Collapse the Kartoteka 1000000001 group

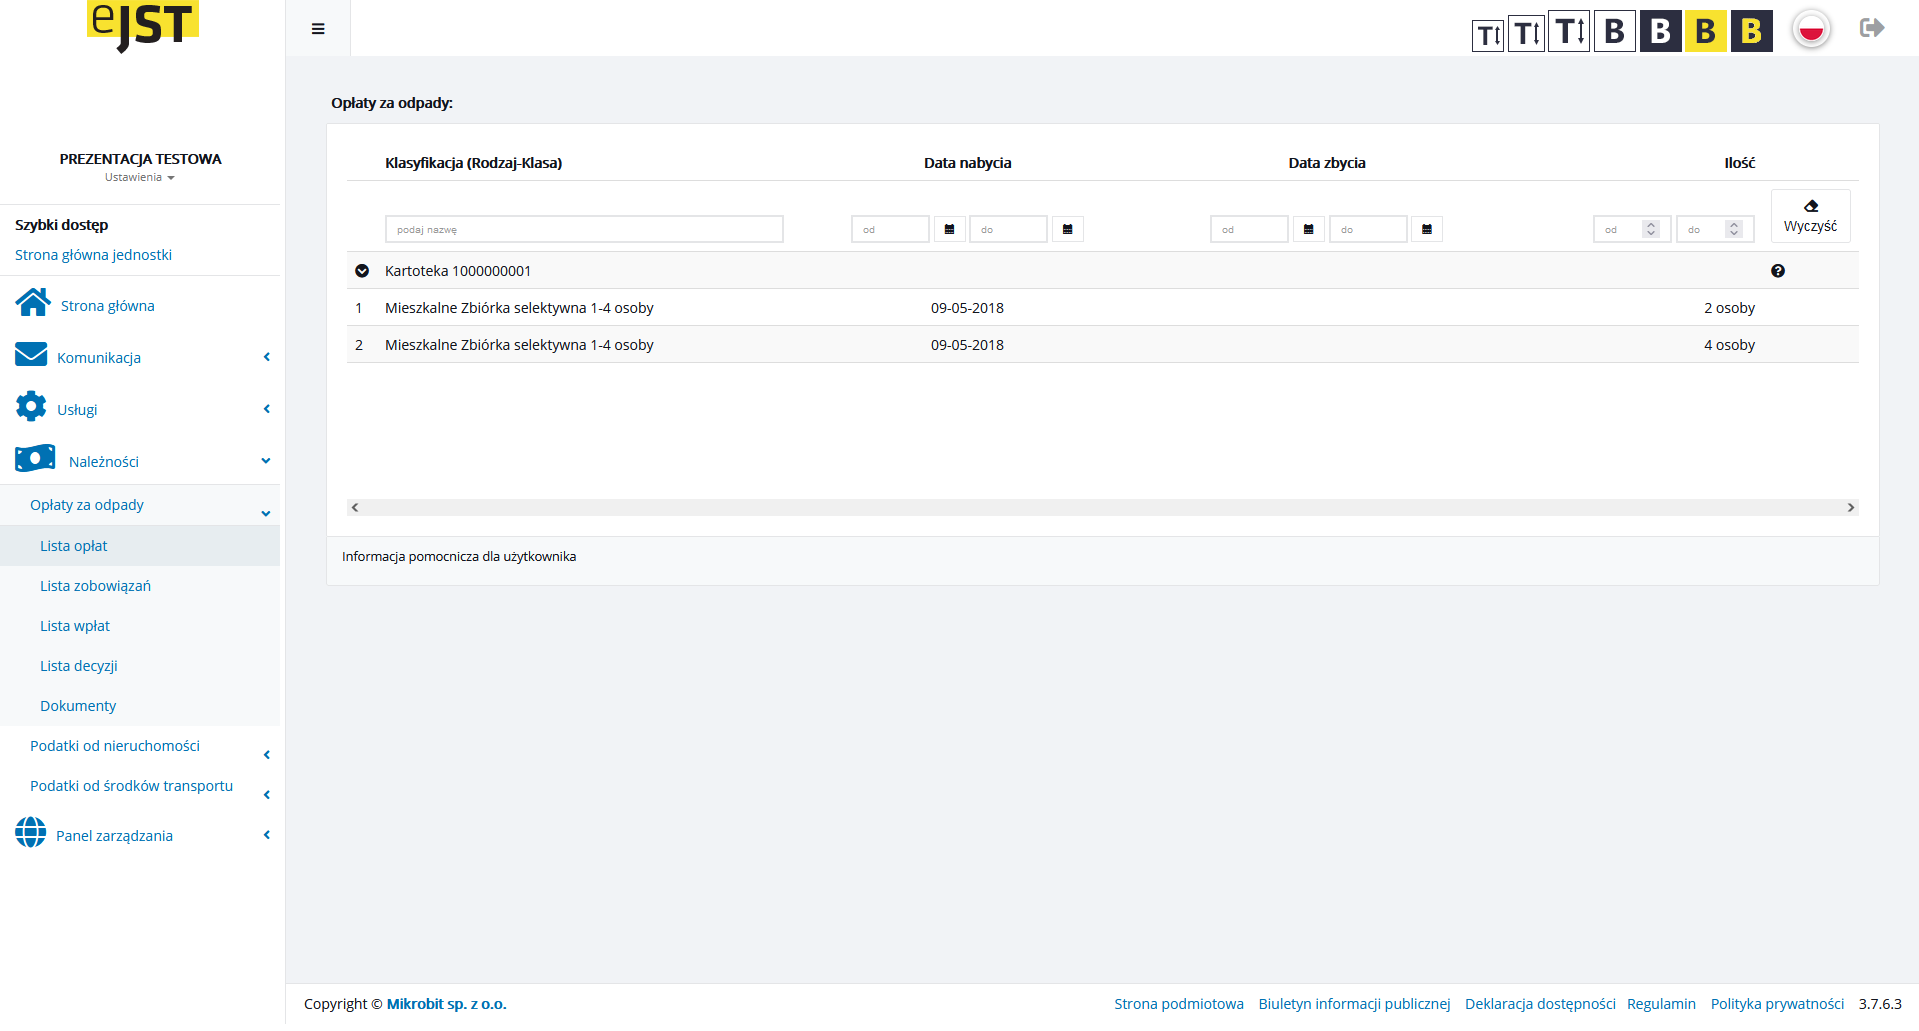click(x=362, y=271)
